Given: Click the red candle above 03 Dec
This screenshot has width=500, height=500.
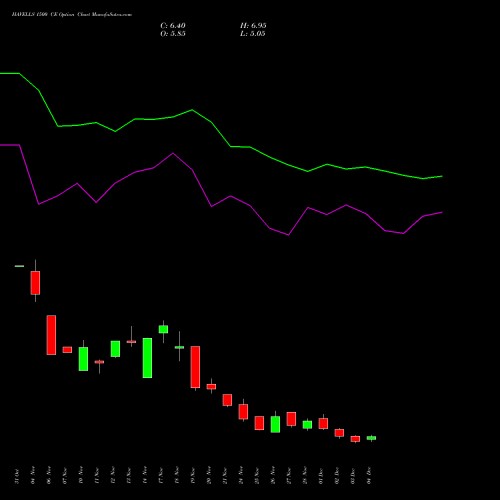Looking at the screenshot, I should [355, 439].
